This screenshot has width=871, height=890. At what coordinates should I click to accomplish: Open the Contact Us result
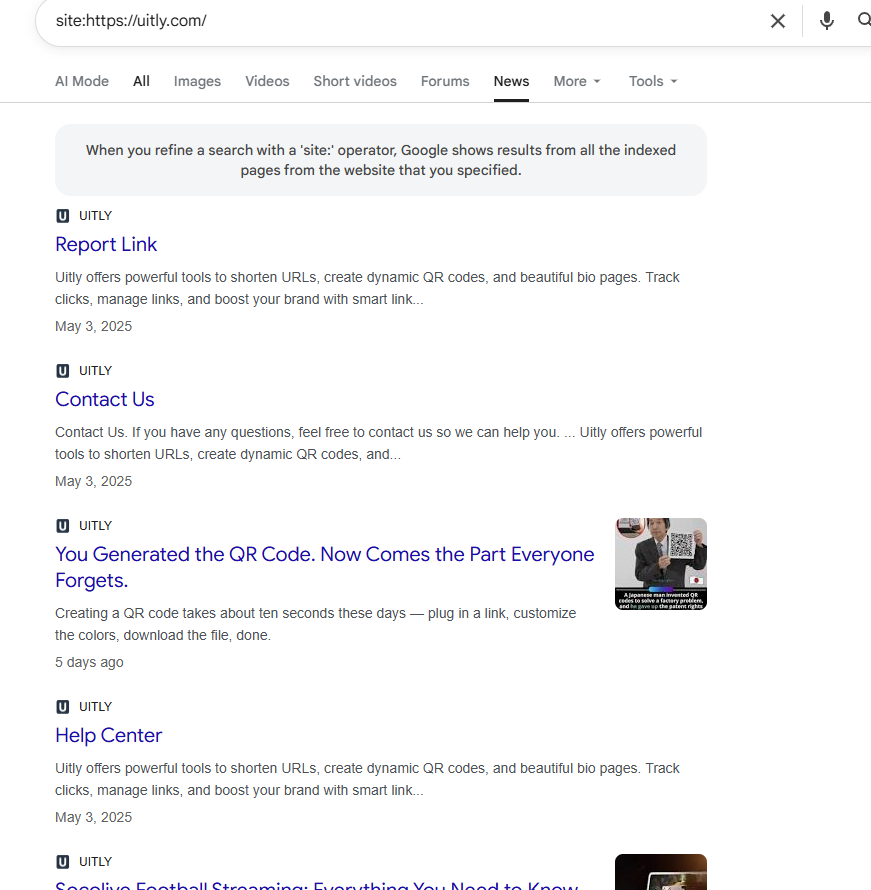pyautogui.click(x=104, y=399)
